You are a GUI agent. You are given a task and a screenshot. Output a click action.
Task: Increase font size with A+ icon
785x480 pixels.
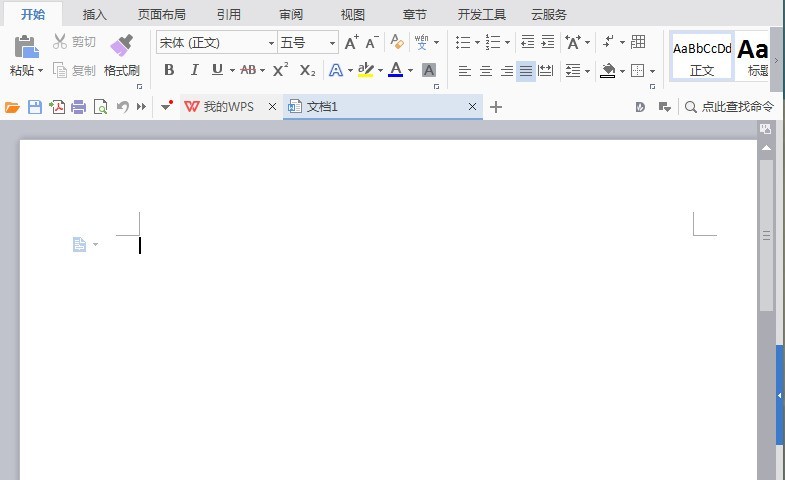351,43
